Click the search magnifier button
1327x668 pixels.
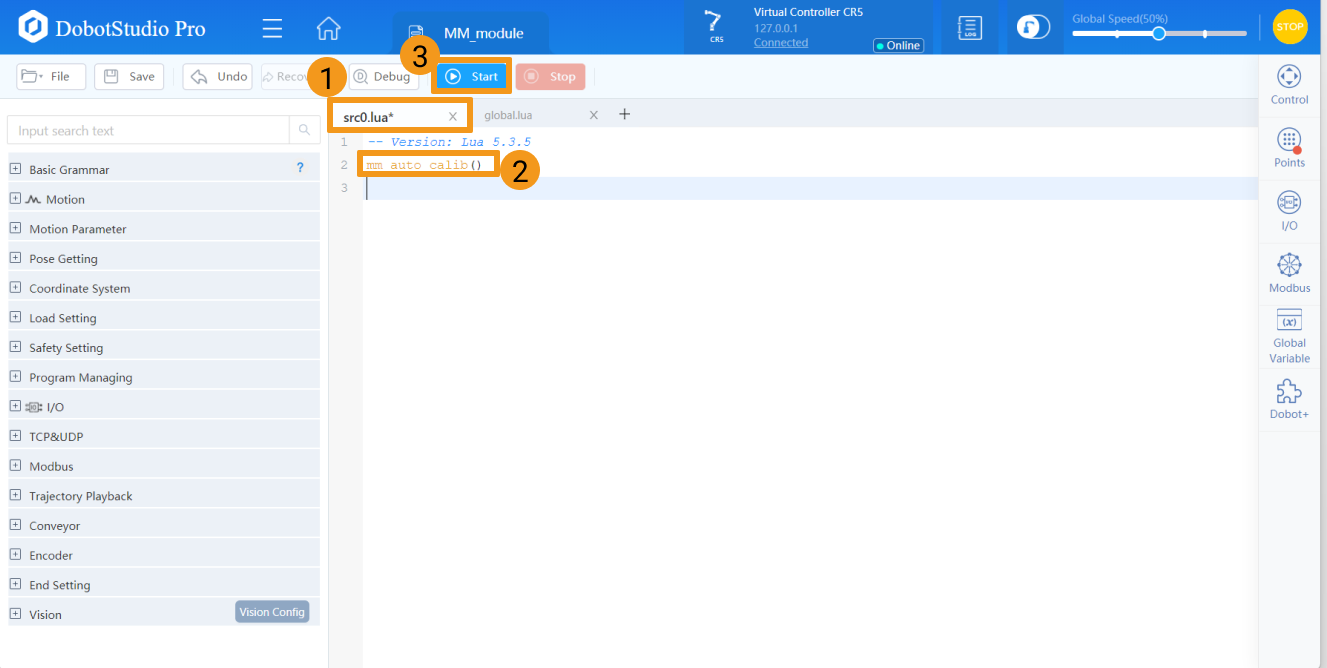tap(304, 131)
